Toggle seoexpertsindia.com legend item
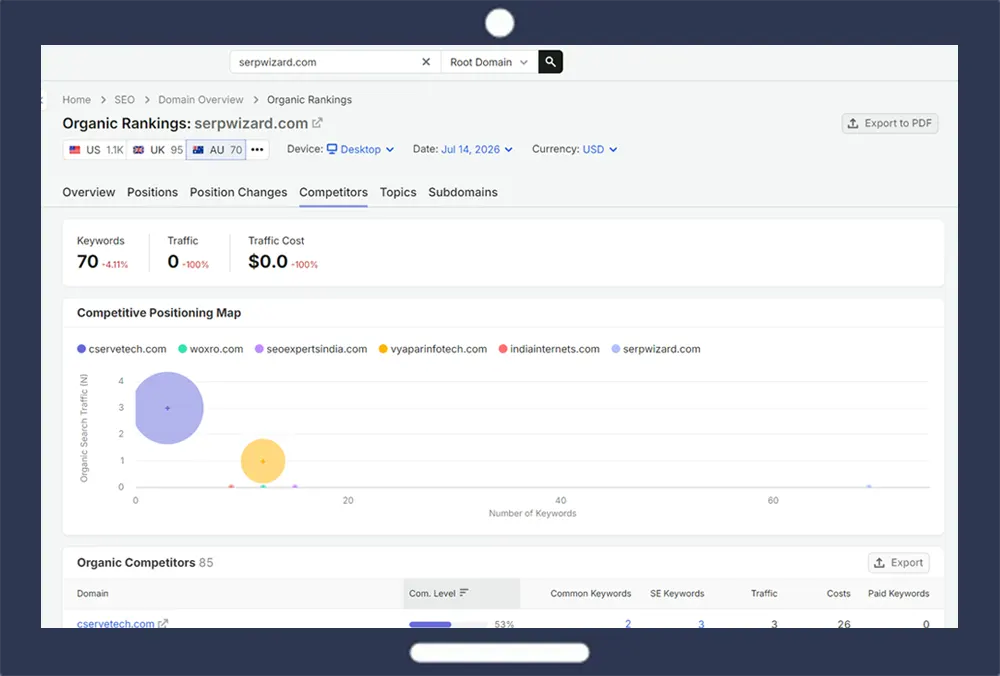This screenshot has height=676, width=1000. pos(311,349)
